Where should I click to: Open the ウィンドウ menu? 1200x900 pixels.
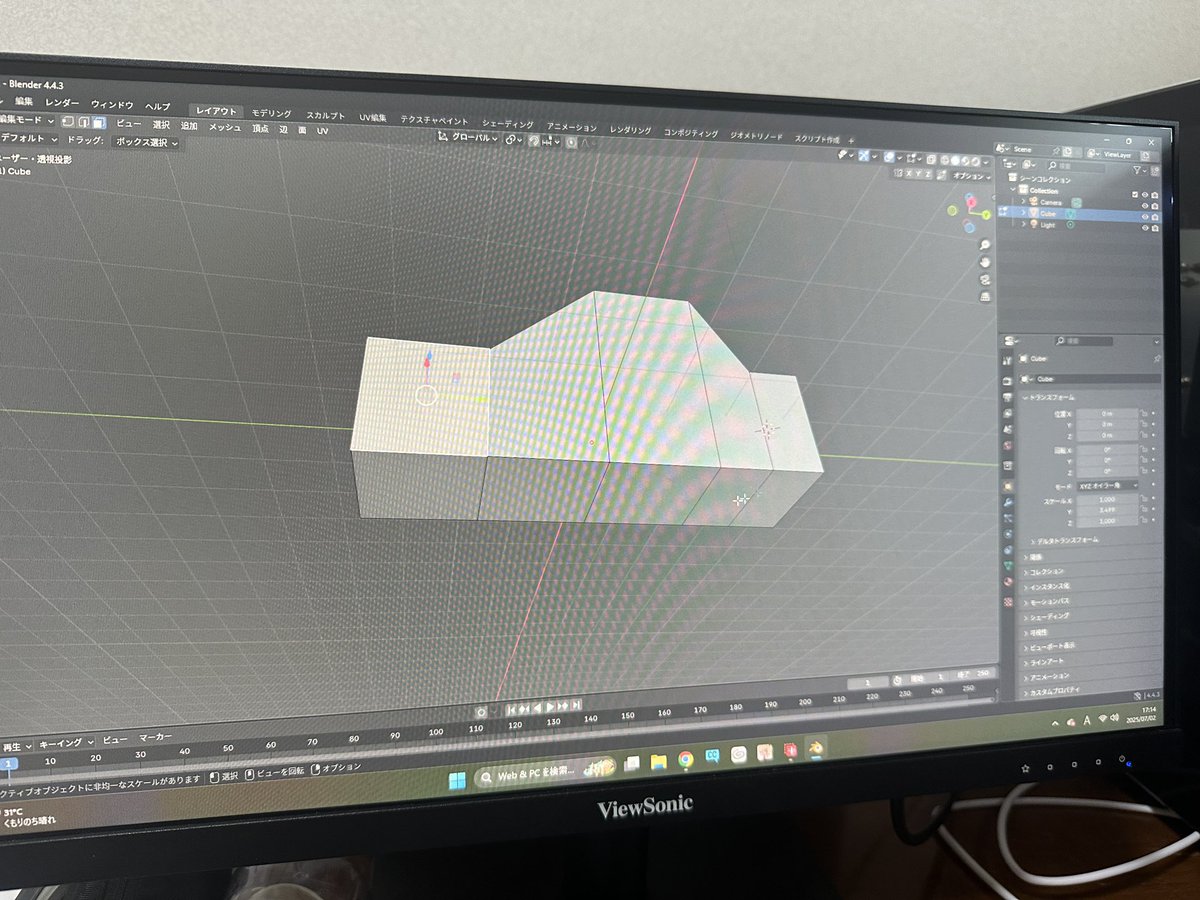pyautogui.click(x=112, y=105)
